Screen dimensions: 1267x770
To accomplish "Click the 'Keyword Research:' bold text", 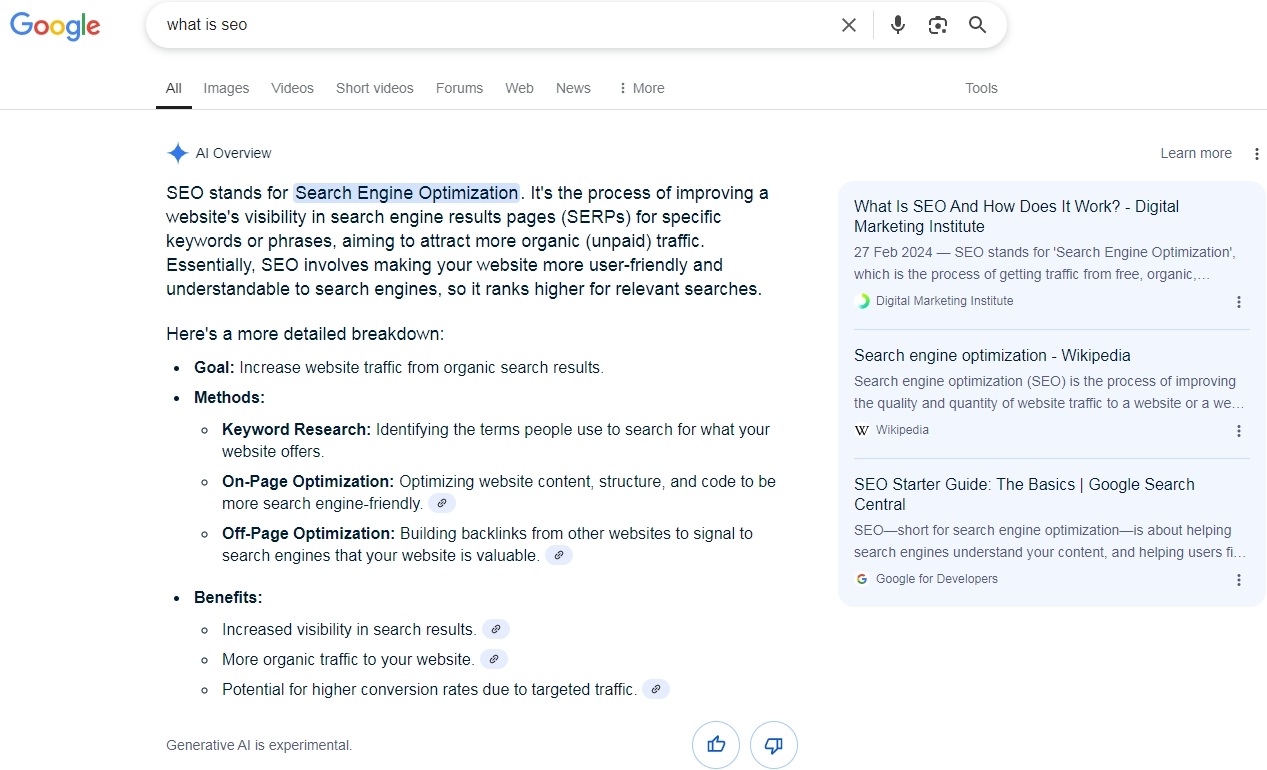I will [296, 429].
